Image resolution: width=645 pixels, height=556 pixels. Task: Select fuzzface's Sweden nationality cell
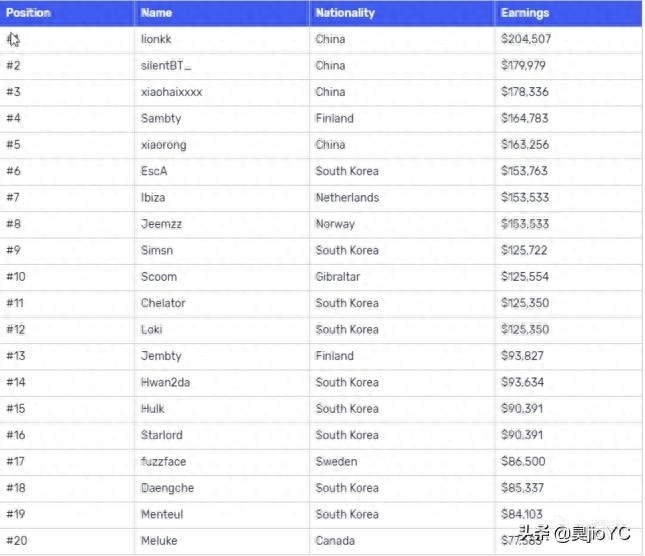(336, 461)
